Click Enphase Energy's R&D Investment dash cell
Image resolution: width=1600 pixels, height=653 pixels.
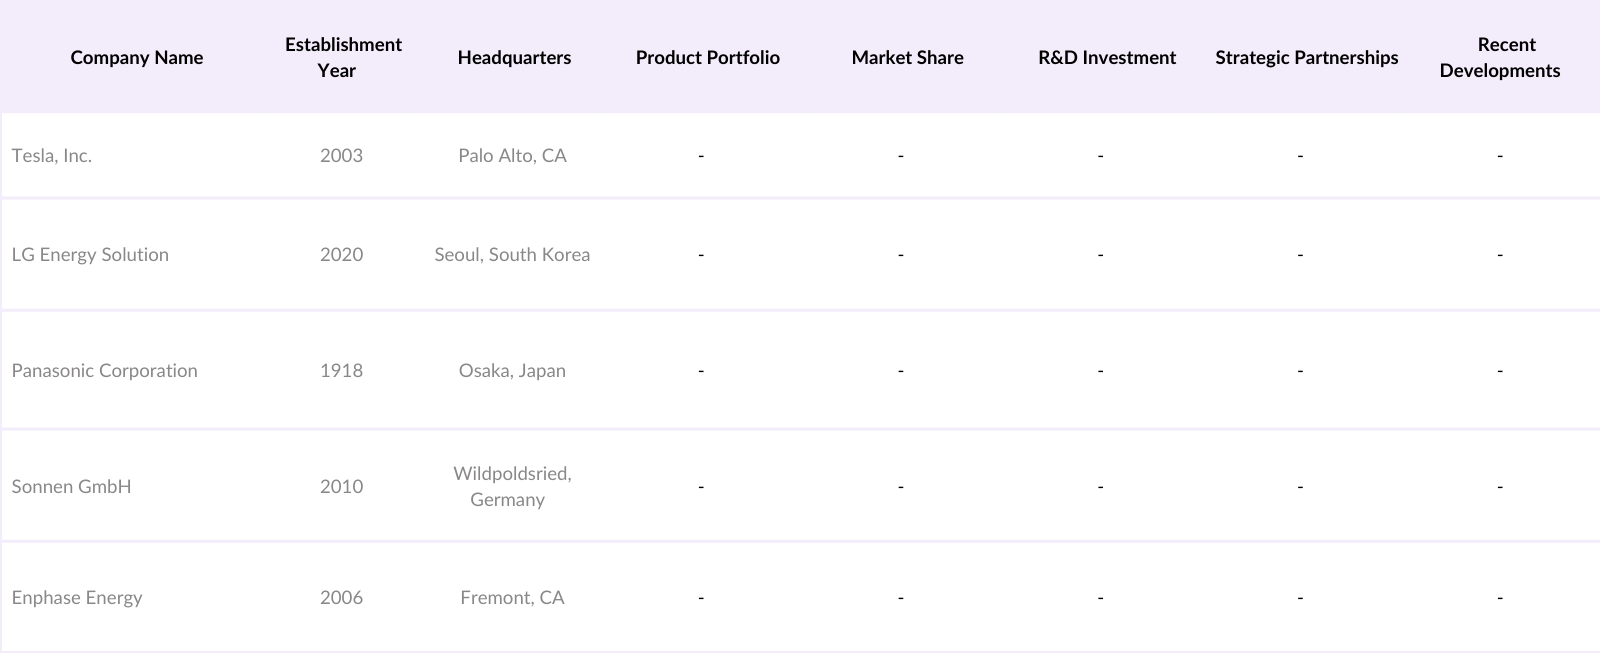tap(1100, 597)
